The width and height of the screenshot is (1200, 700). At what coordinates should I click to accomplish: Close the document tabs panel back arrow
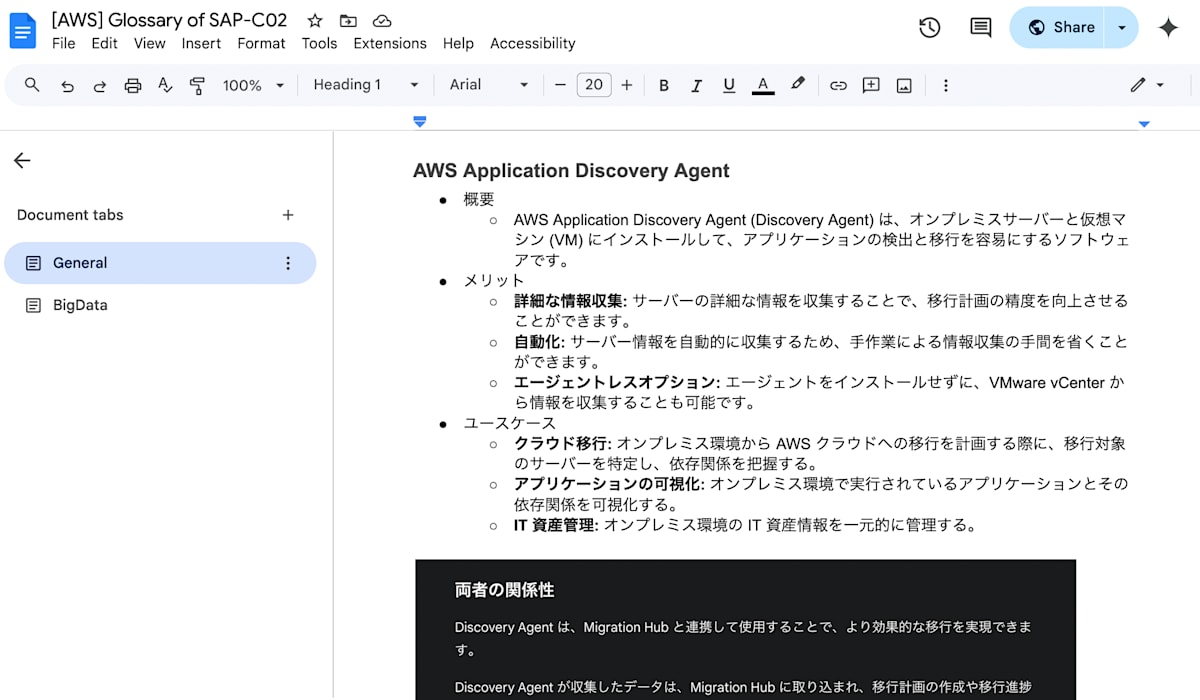click(22, 160)
